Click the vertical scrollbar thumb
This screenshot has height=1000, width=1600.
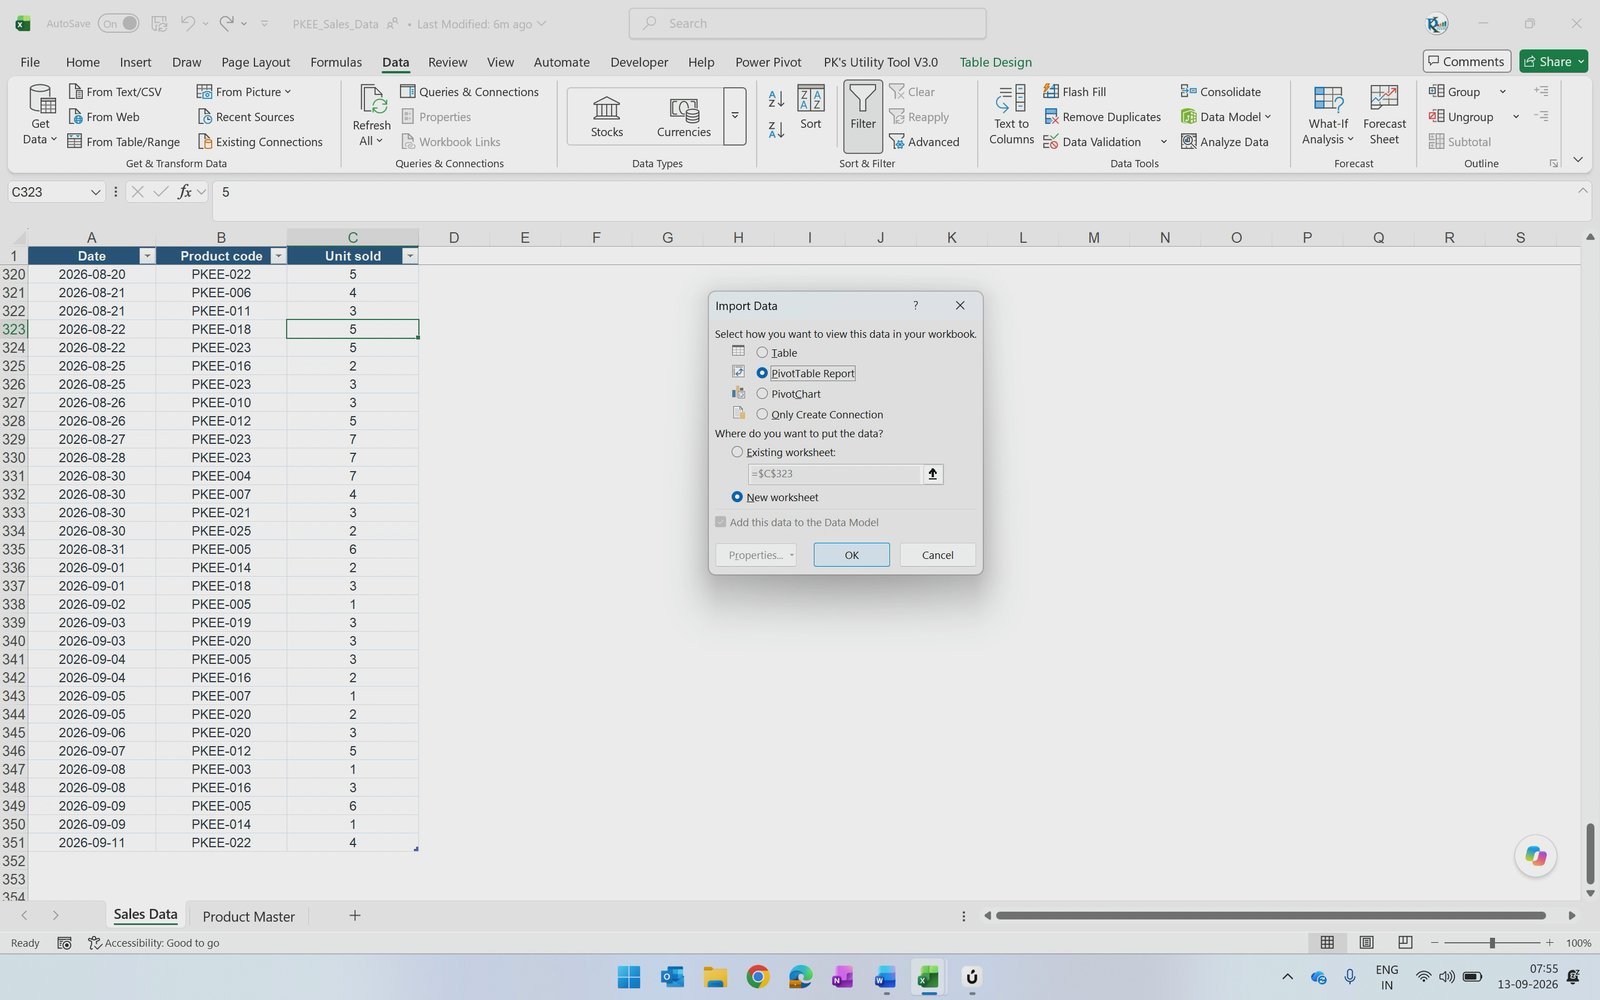coord(1590,853)
